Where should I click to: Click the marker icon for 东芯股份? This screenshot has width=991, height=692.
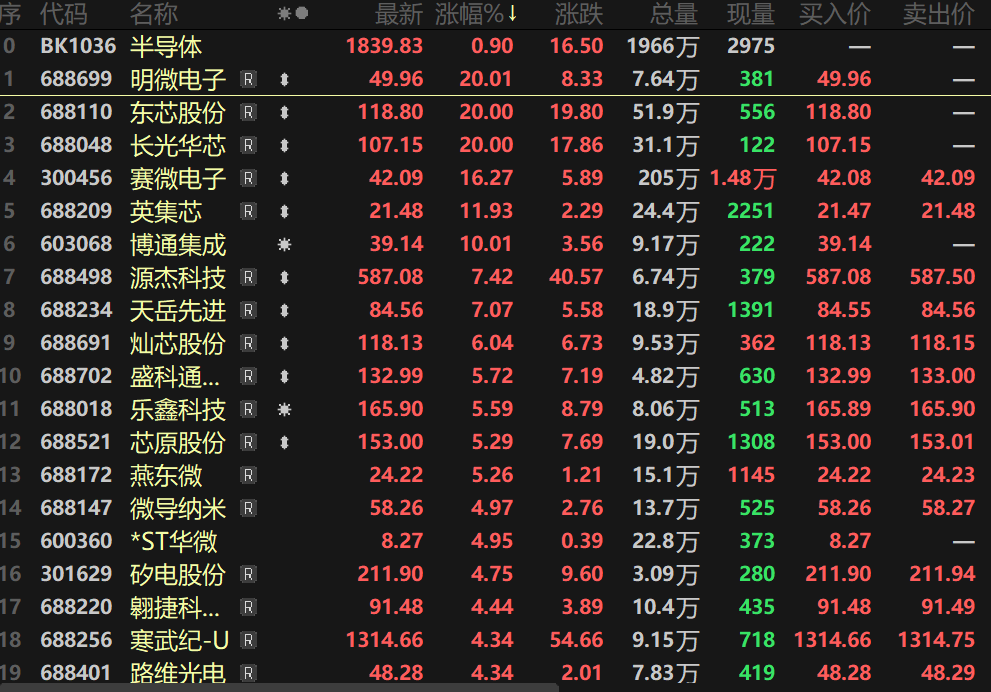[x=284, y=112]
